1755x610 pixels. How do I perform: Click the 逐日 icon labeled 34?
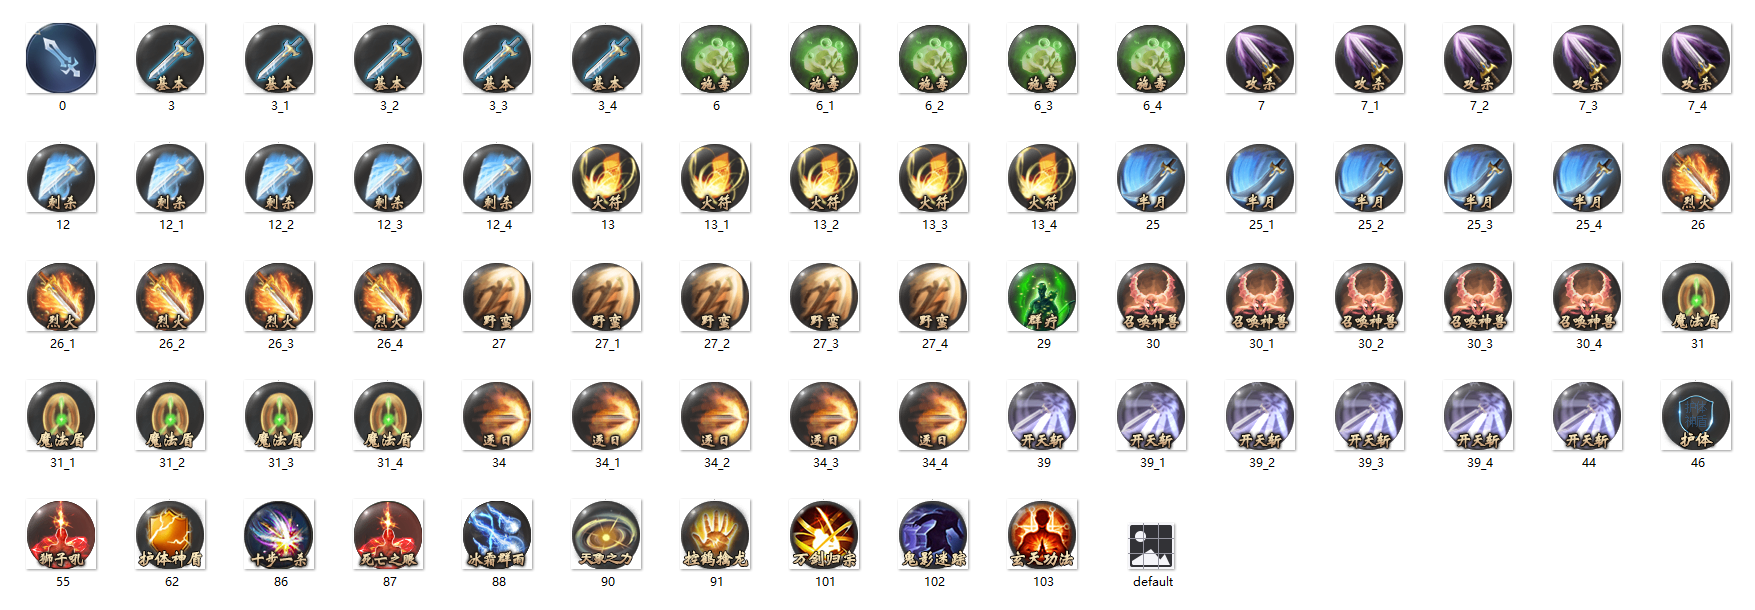pos(498,416)
